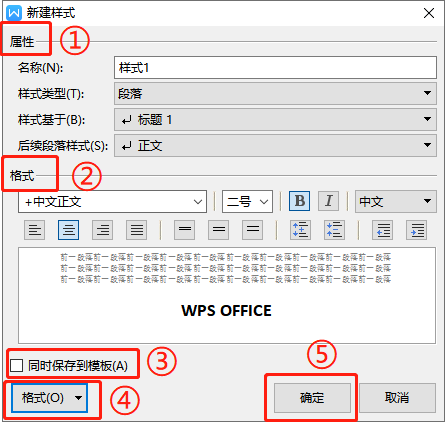
Task: Decrease indent icon
Action: [383, 230]
